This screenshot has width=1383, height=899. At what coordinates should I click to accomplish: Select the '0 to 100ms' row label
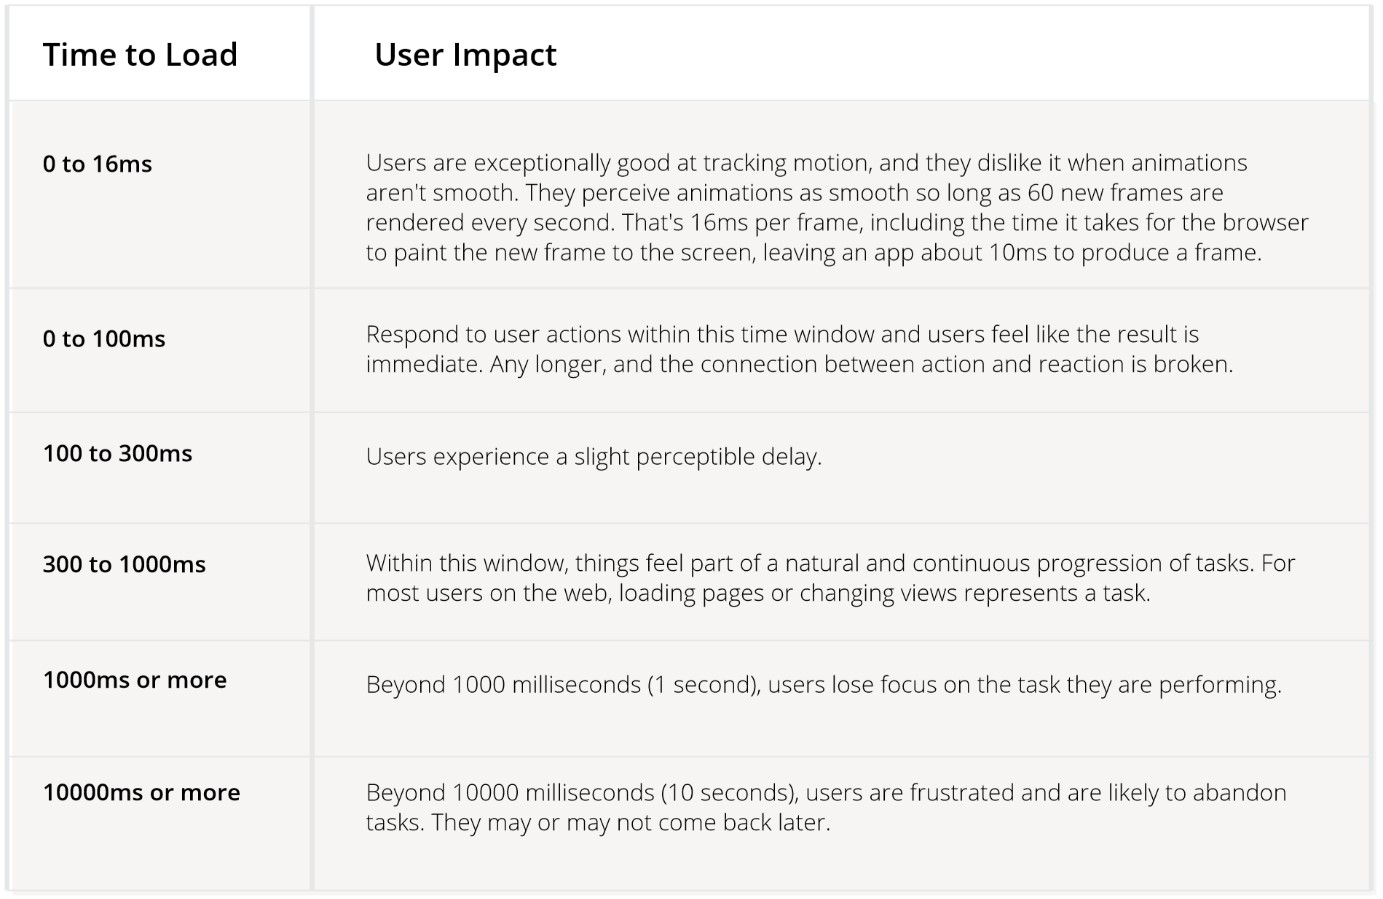point(104,339)
